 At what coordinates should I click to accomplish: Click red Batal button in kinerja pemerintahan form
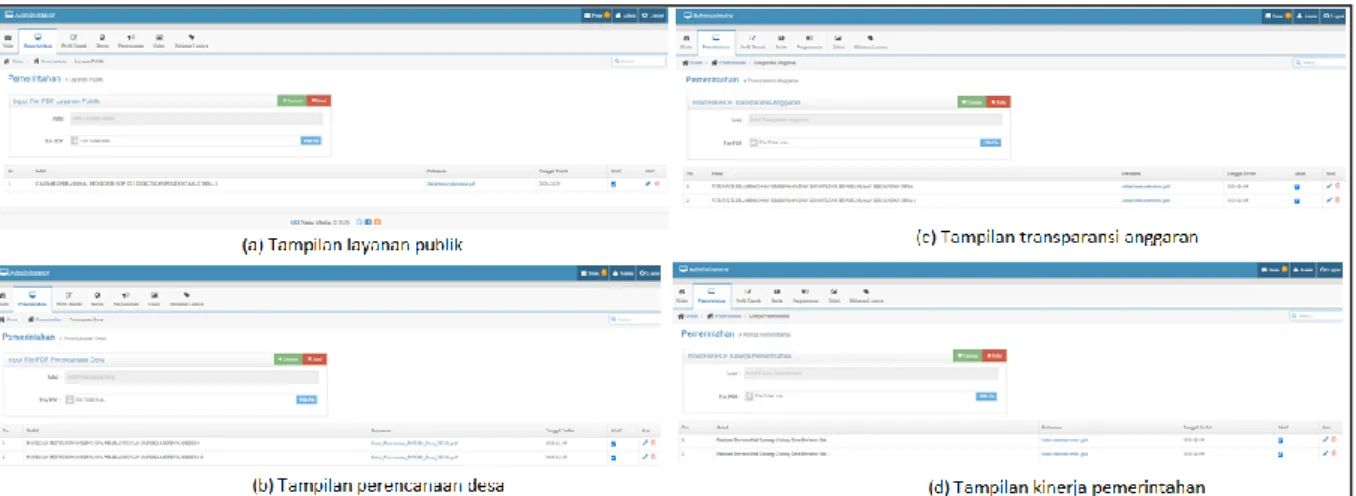click(x=994, y=355)
